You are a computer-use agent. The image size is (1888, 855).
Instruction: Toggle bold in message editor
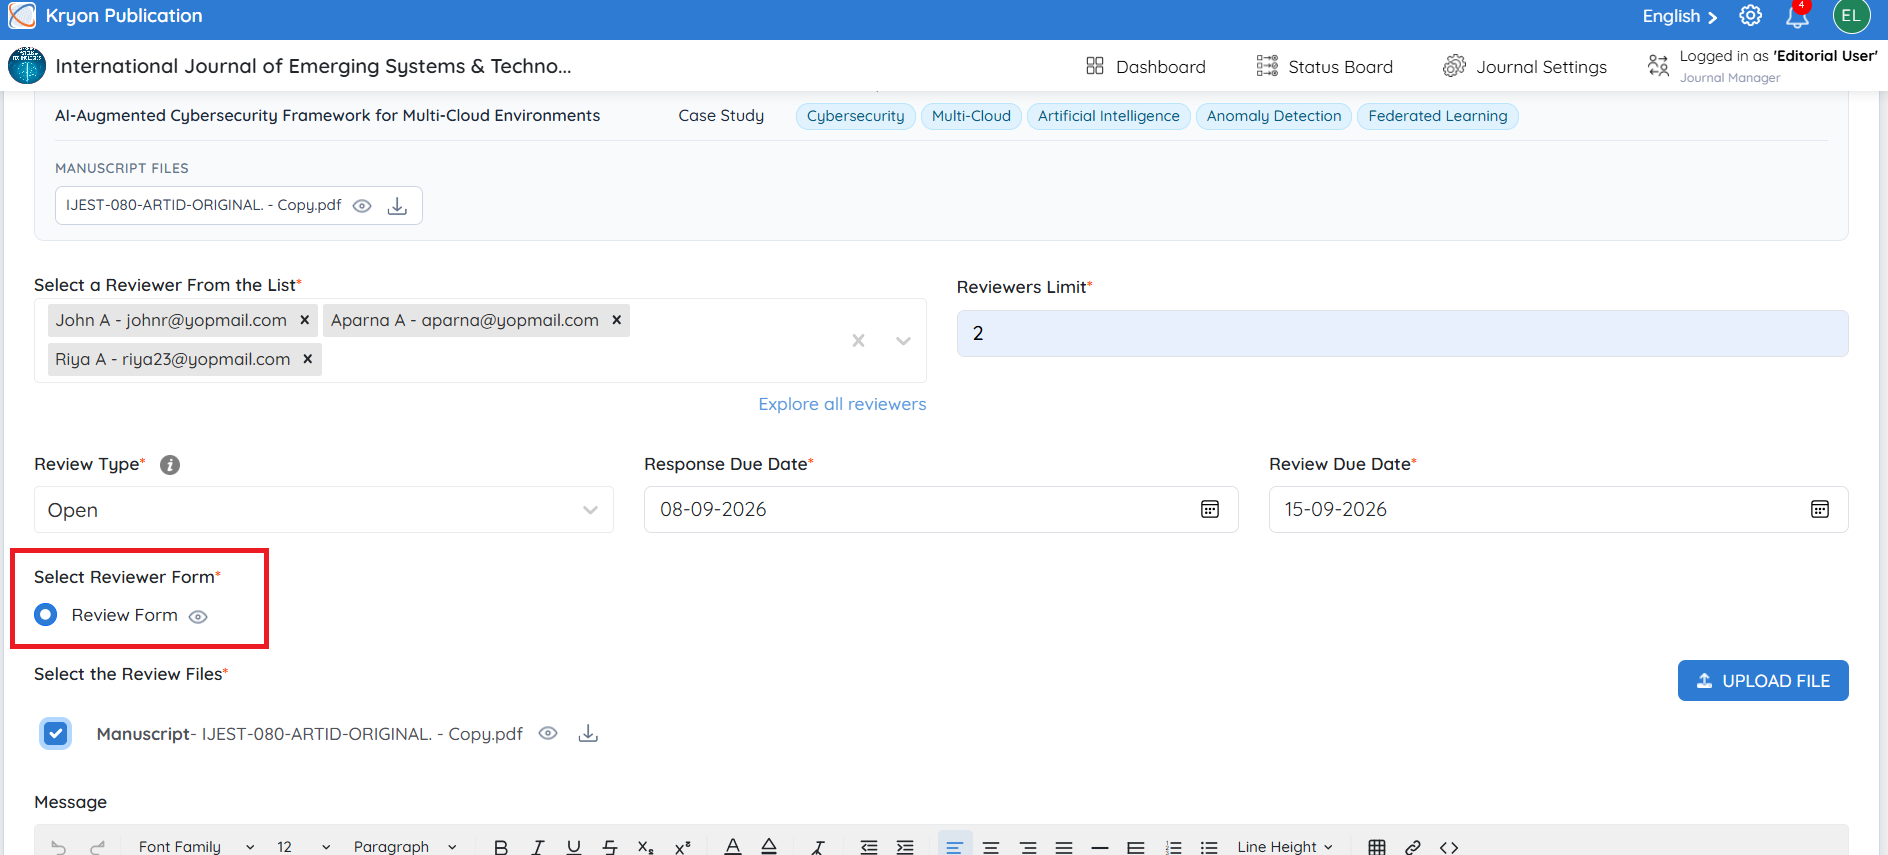[x=501, y=846]
